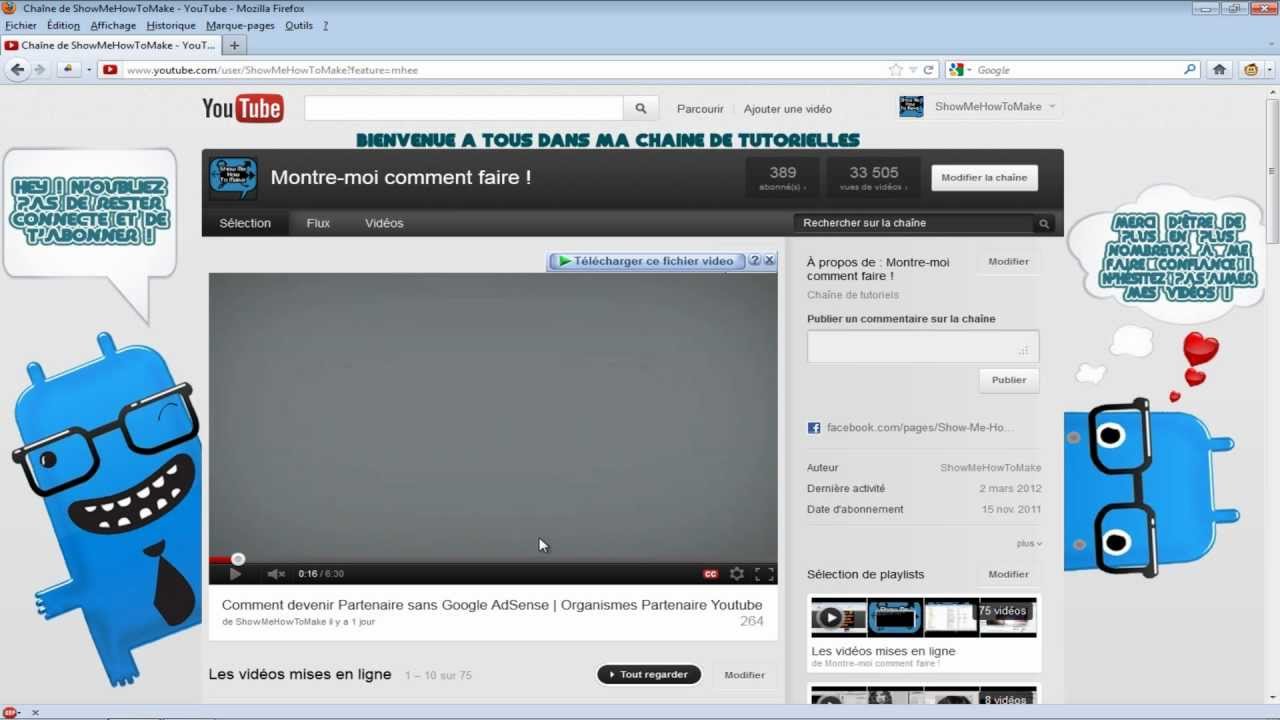The image size is (1280, 720).
Task: Click the YouTube search magnifier button
Action: pyautogui.click(x=641, y=108)
